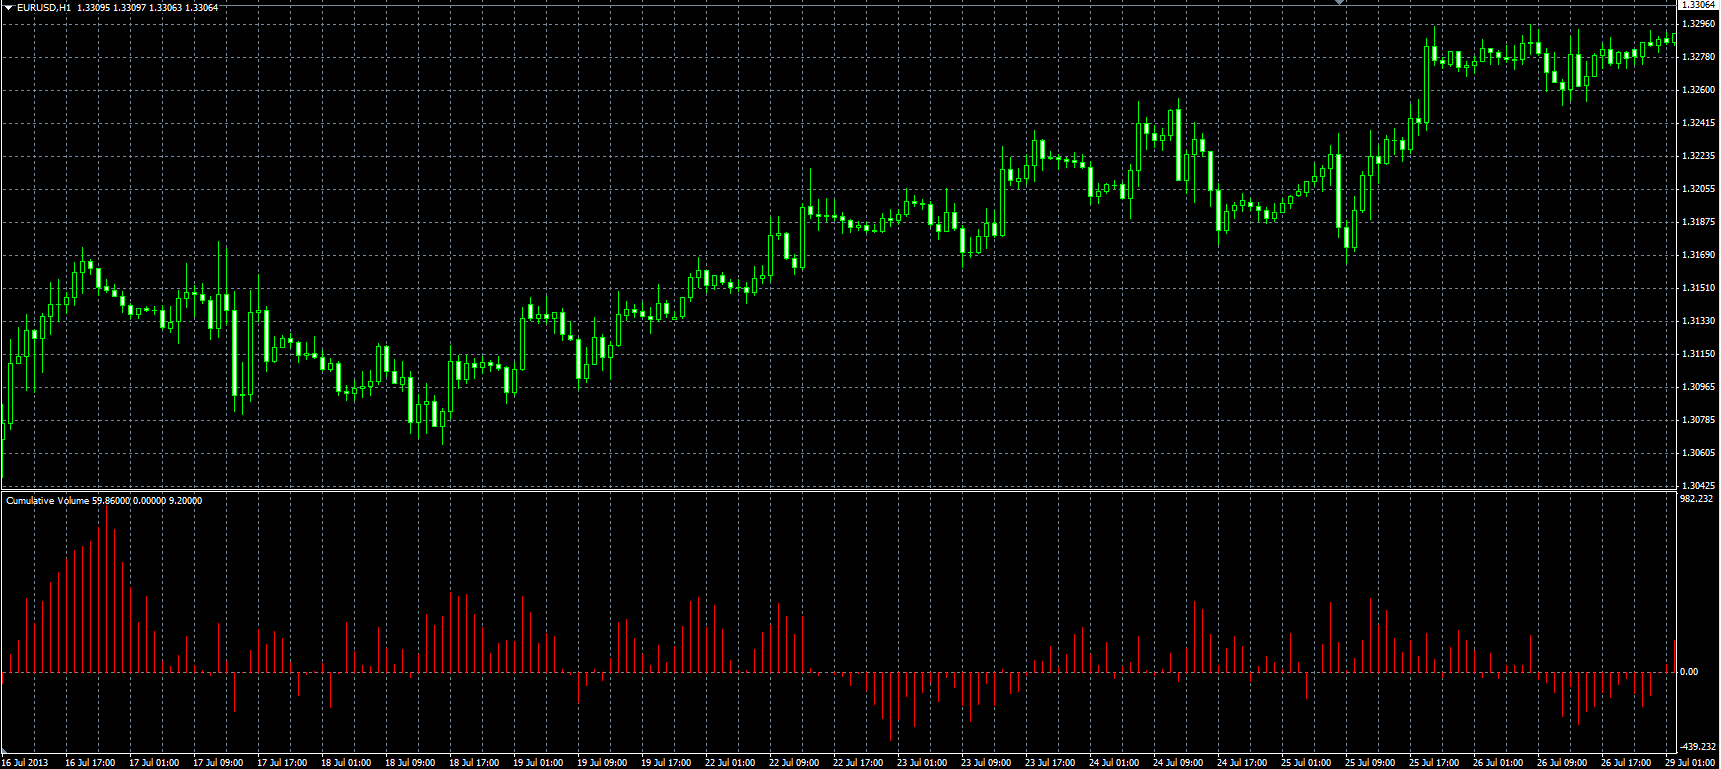Click the 18 Jul 17:00 time label
The height and width of the screenshot is (769, 1721).
click(473, 763)
